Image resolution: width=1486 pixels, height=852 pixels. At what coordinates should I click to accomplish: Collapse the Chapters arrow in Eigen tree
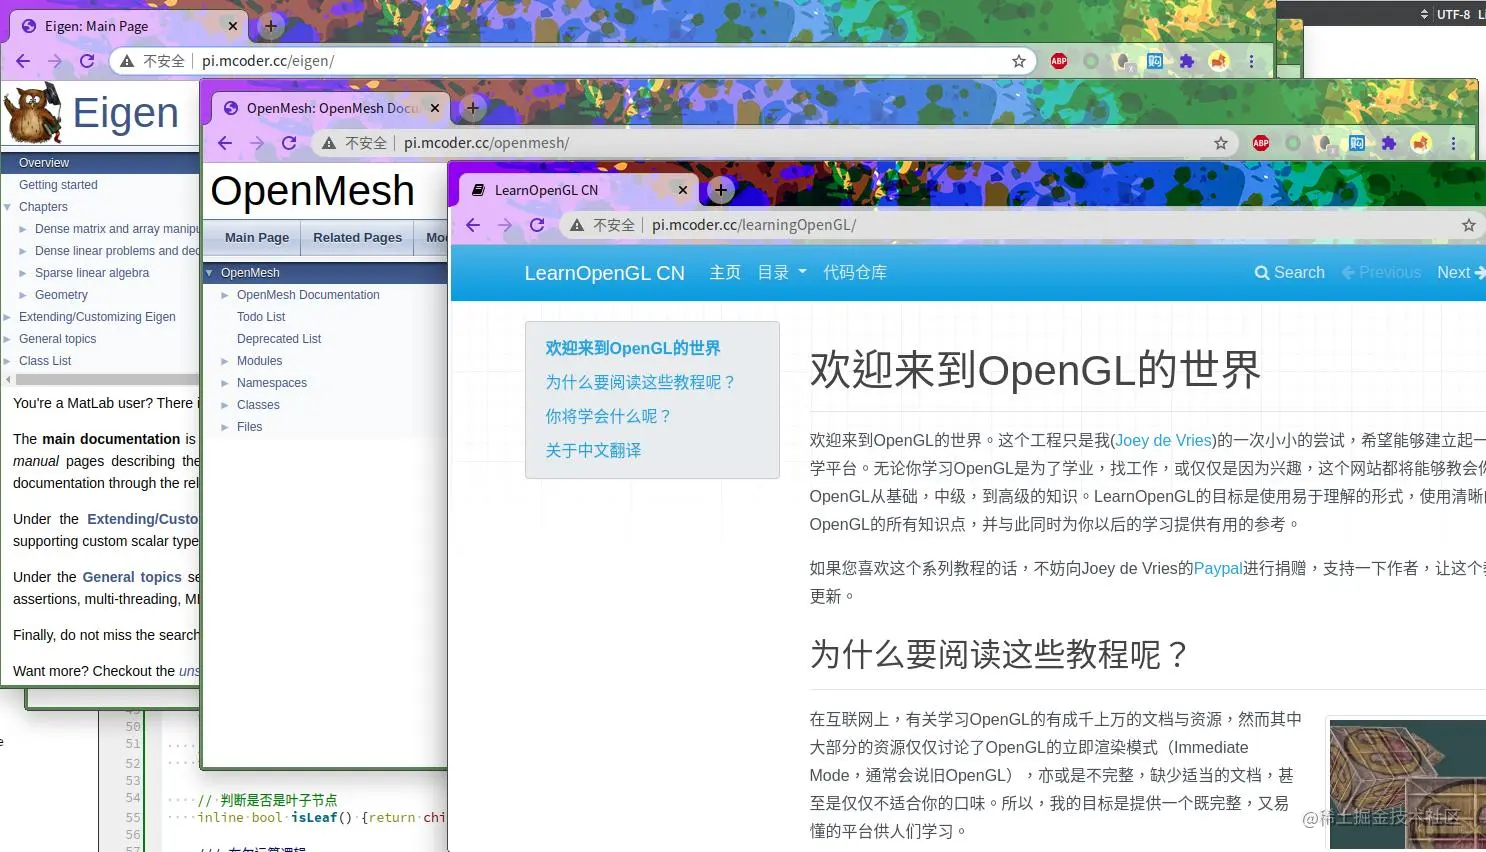pos(8,207)
